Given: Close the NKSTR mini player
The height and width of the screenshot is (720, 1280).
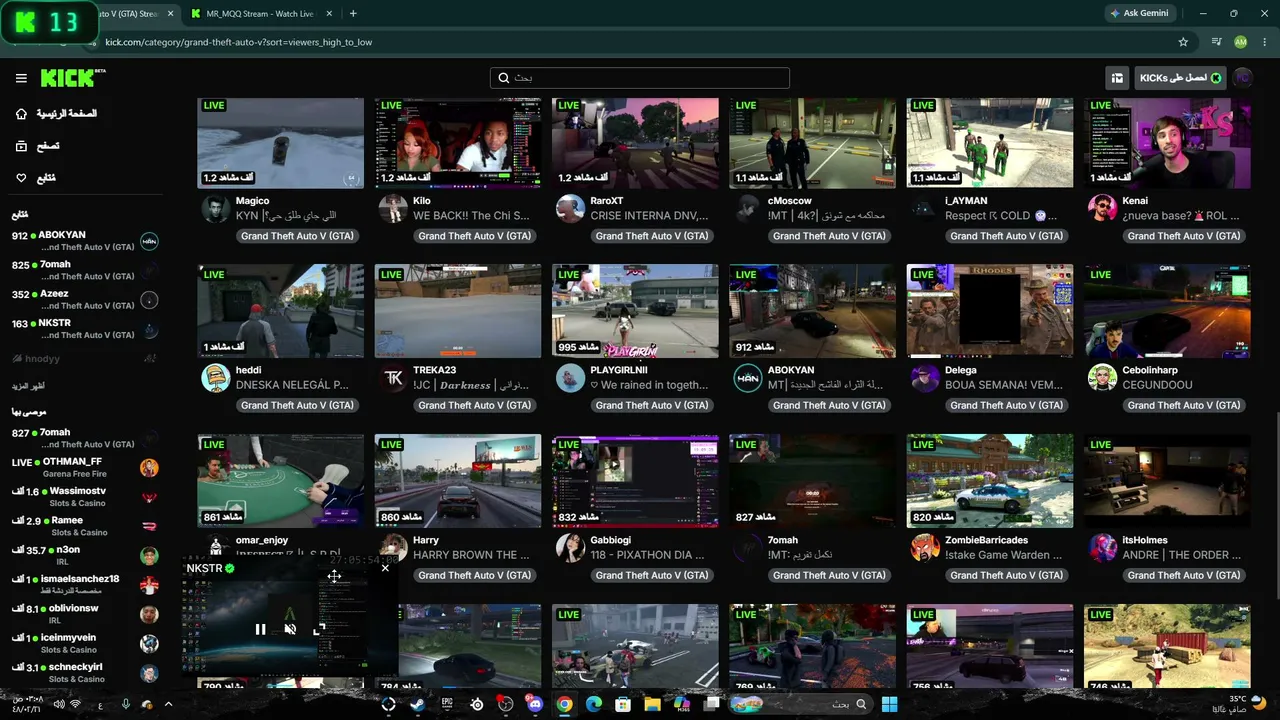Looking at the screenshot, I should [385, 568].
